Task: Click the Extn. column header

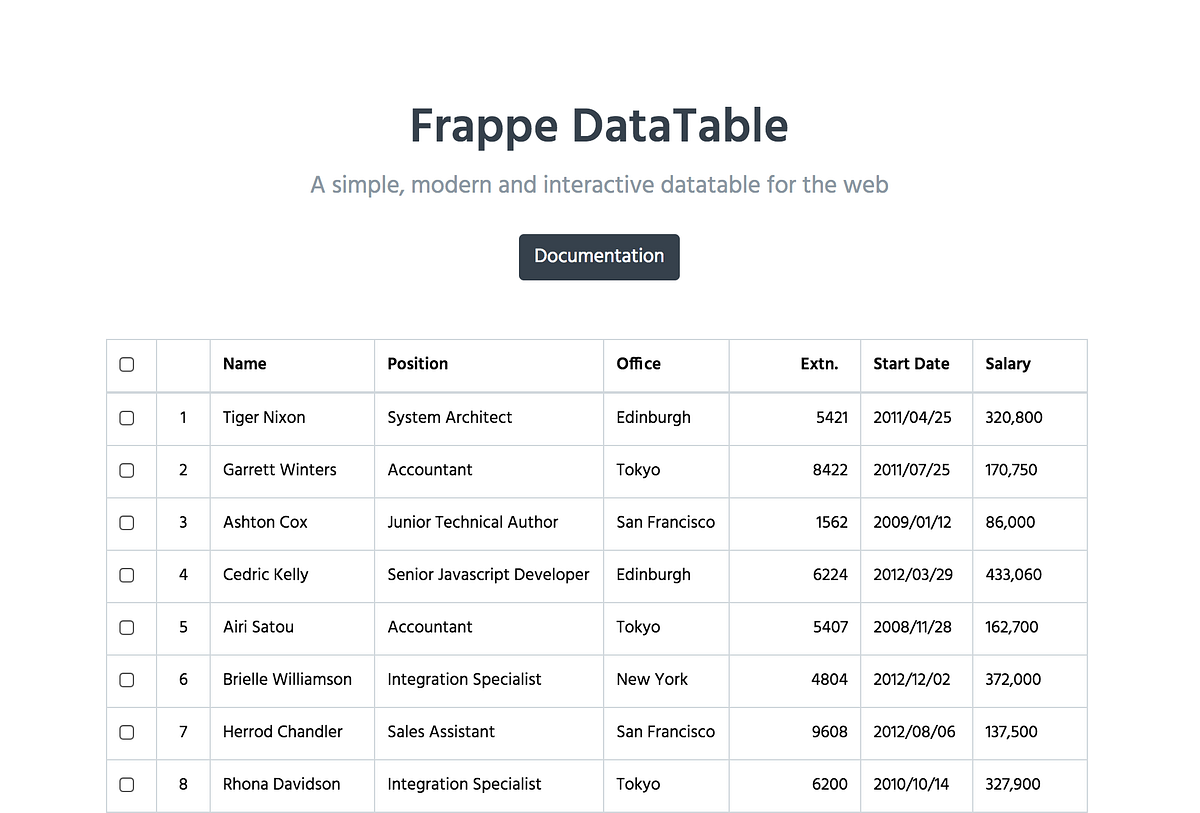Action: (x=819, y=365)
